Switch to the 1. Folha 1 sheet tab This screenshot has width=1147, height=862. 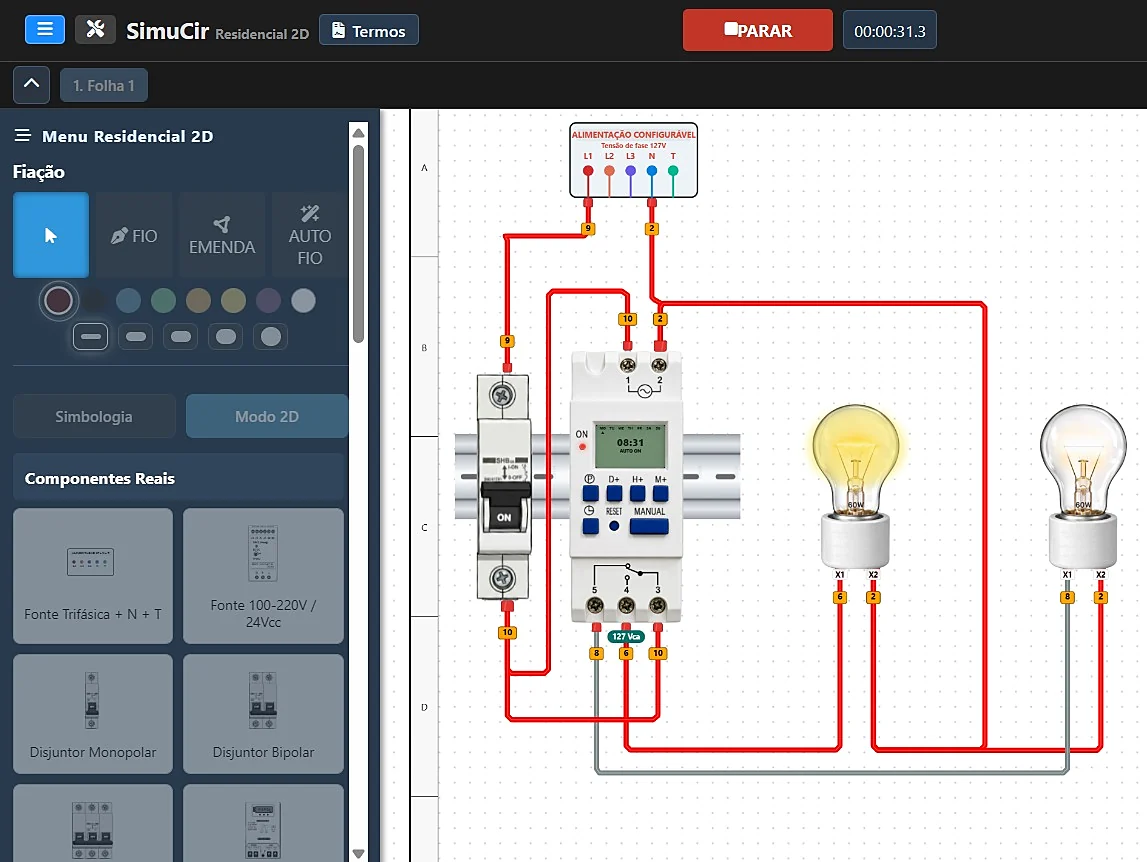104,86
